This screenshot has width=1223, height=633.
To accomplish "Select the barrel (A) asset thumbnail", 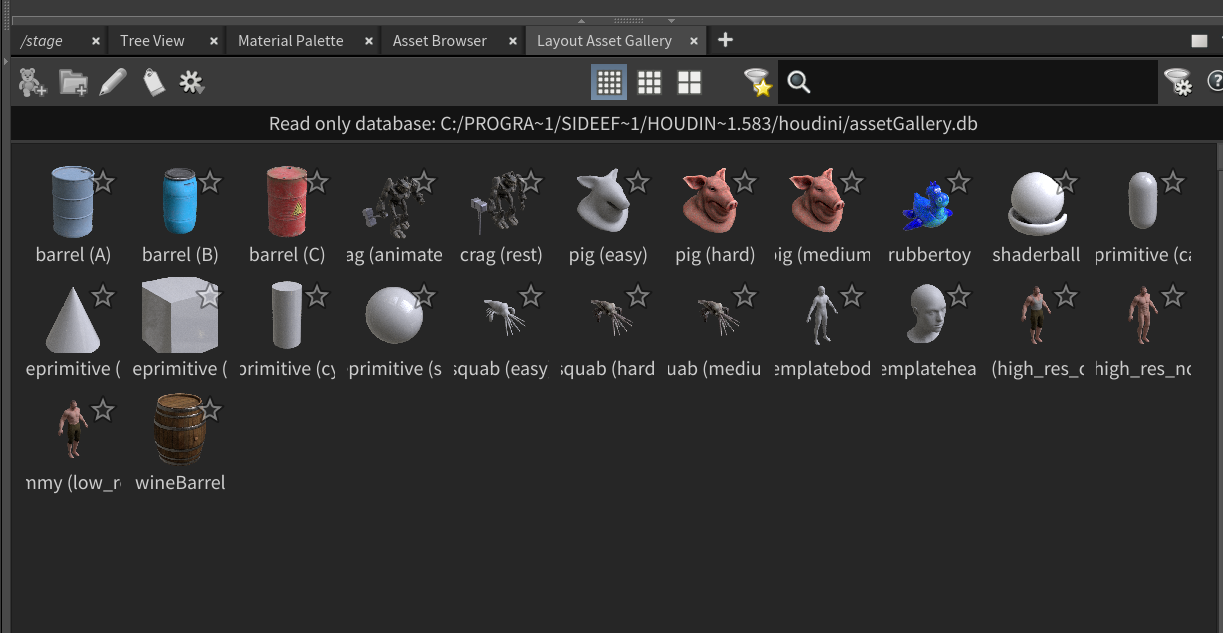I will pyautogui.click(x=72, y=202).
